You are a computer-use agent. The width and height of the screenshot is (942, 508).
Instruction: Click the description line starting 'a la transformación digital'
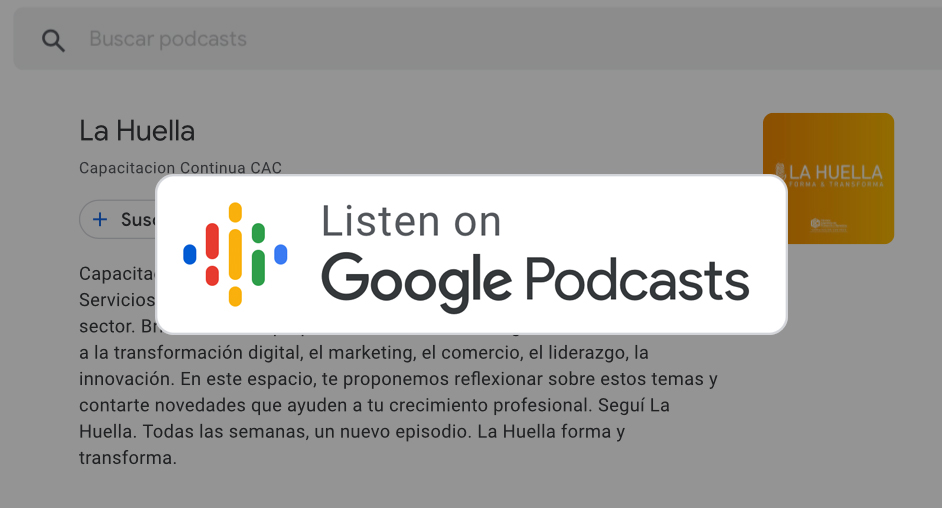363,352
